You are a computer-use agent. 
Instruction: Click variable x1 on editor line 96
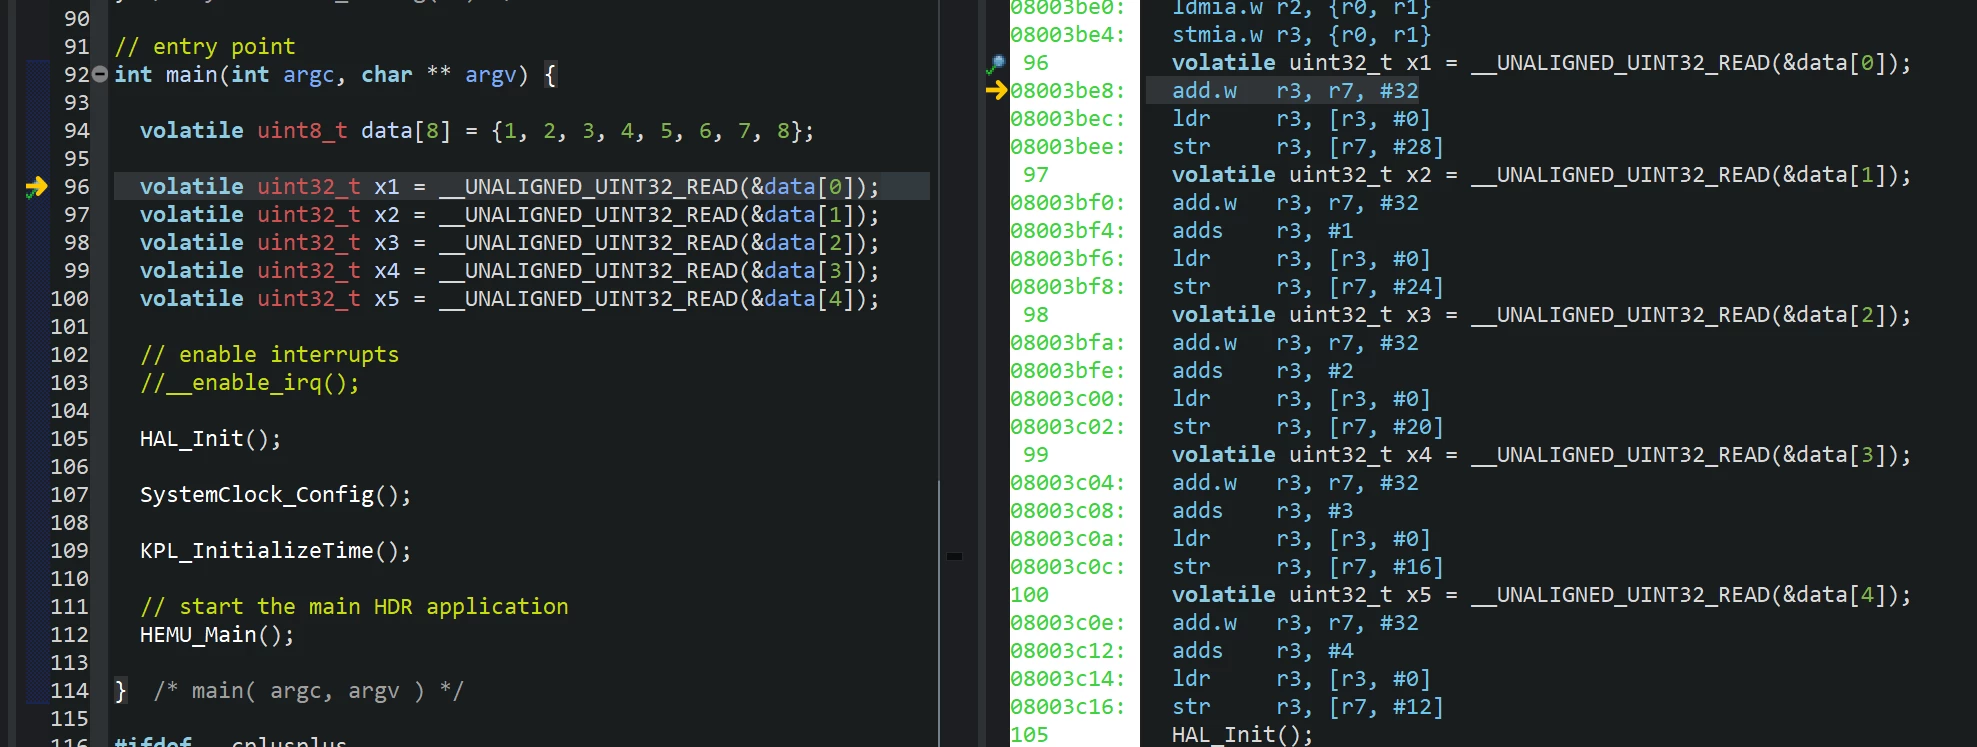point(386,187)
